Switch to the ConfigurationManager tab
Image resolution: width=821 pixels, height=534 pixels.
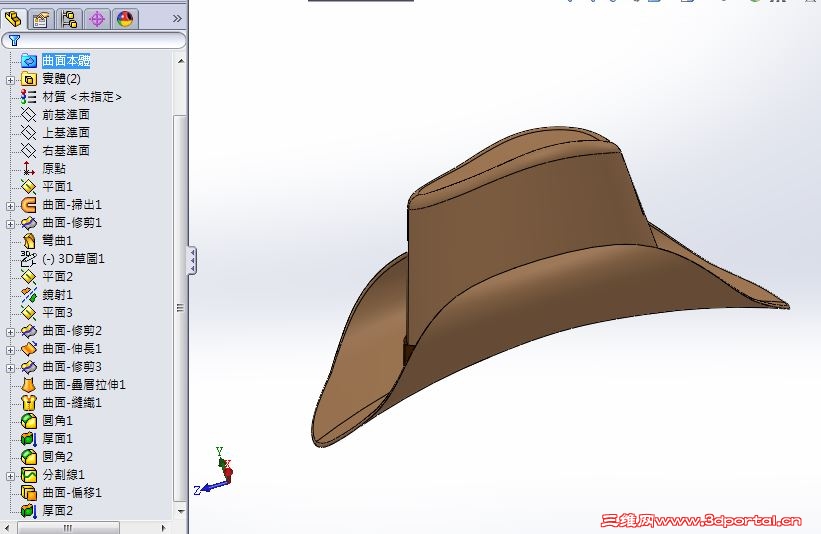coord(69,19)
